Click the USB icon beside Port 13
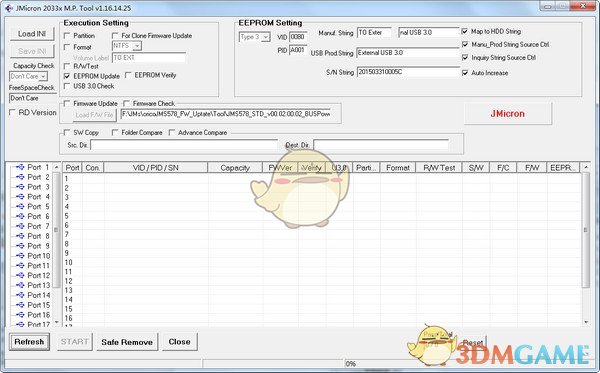This screenshot has width=600, height=373. (x=20, y=285)
